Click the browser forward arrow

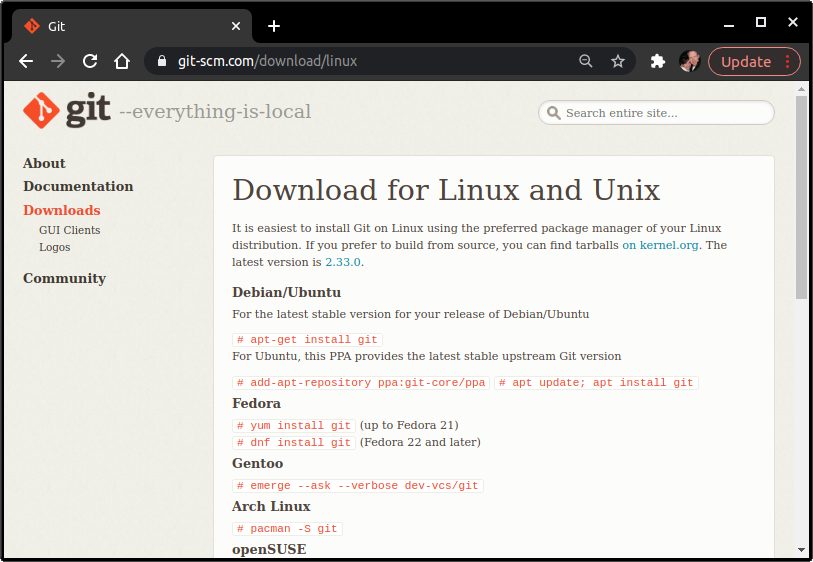58,61
